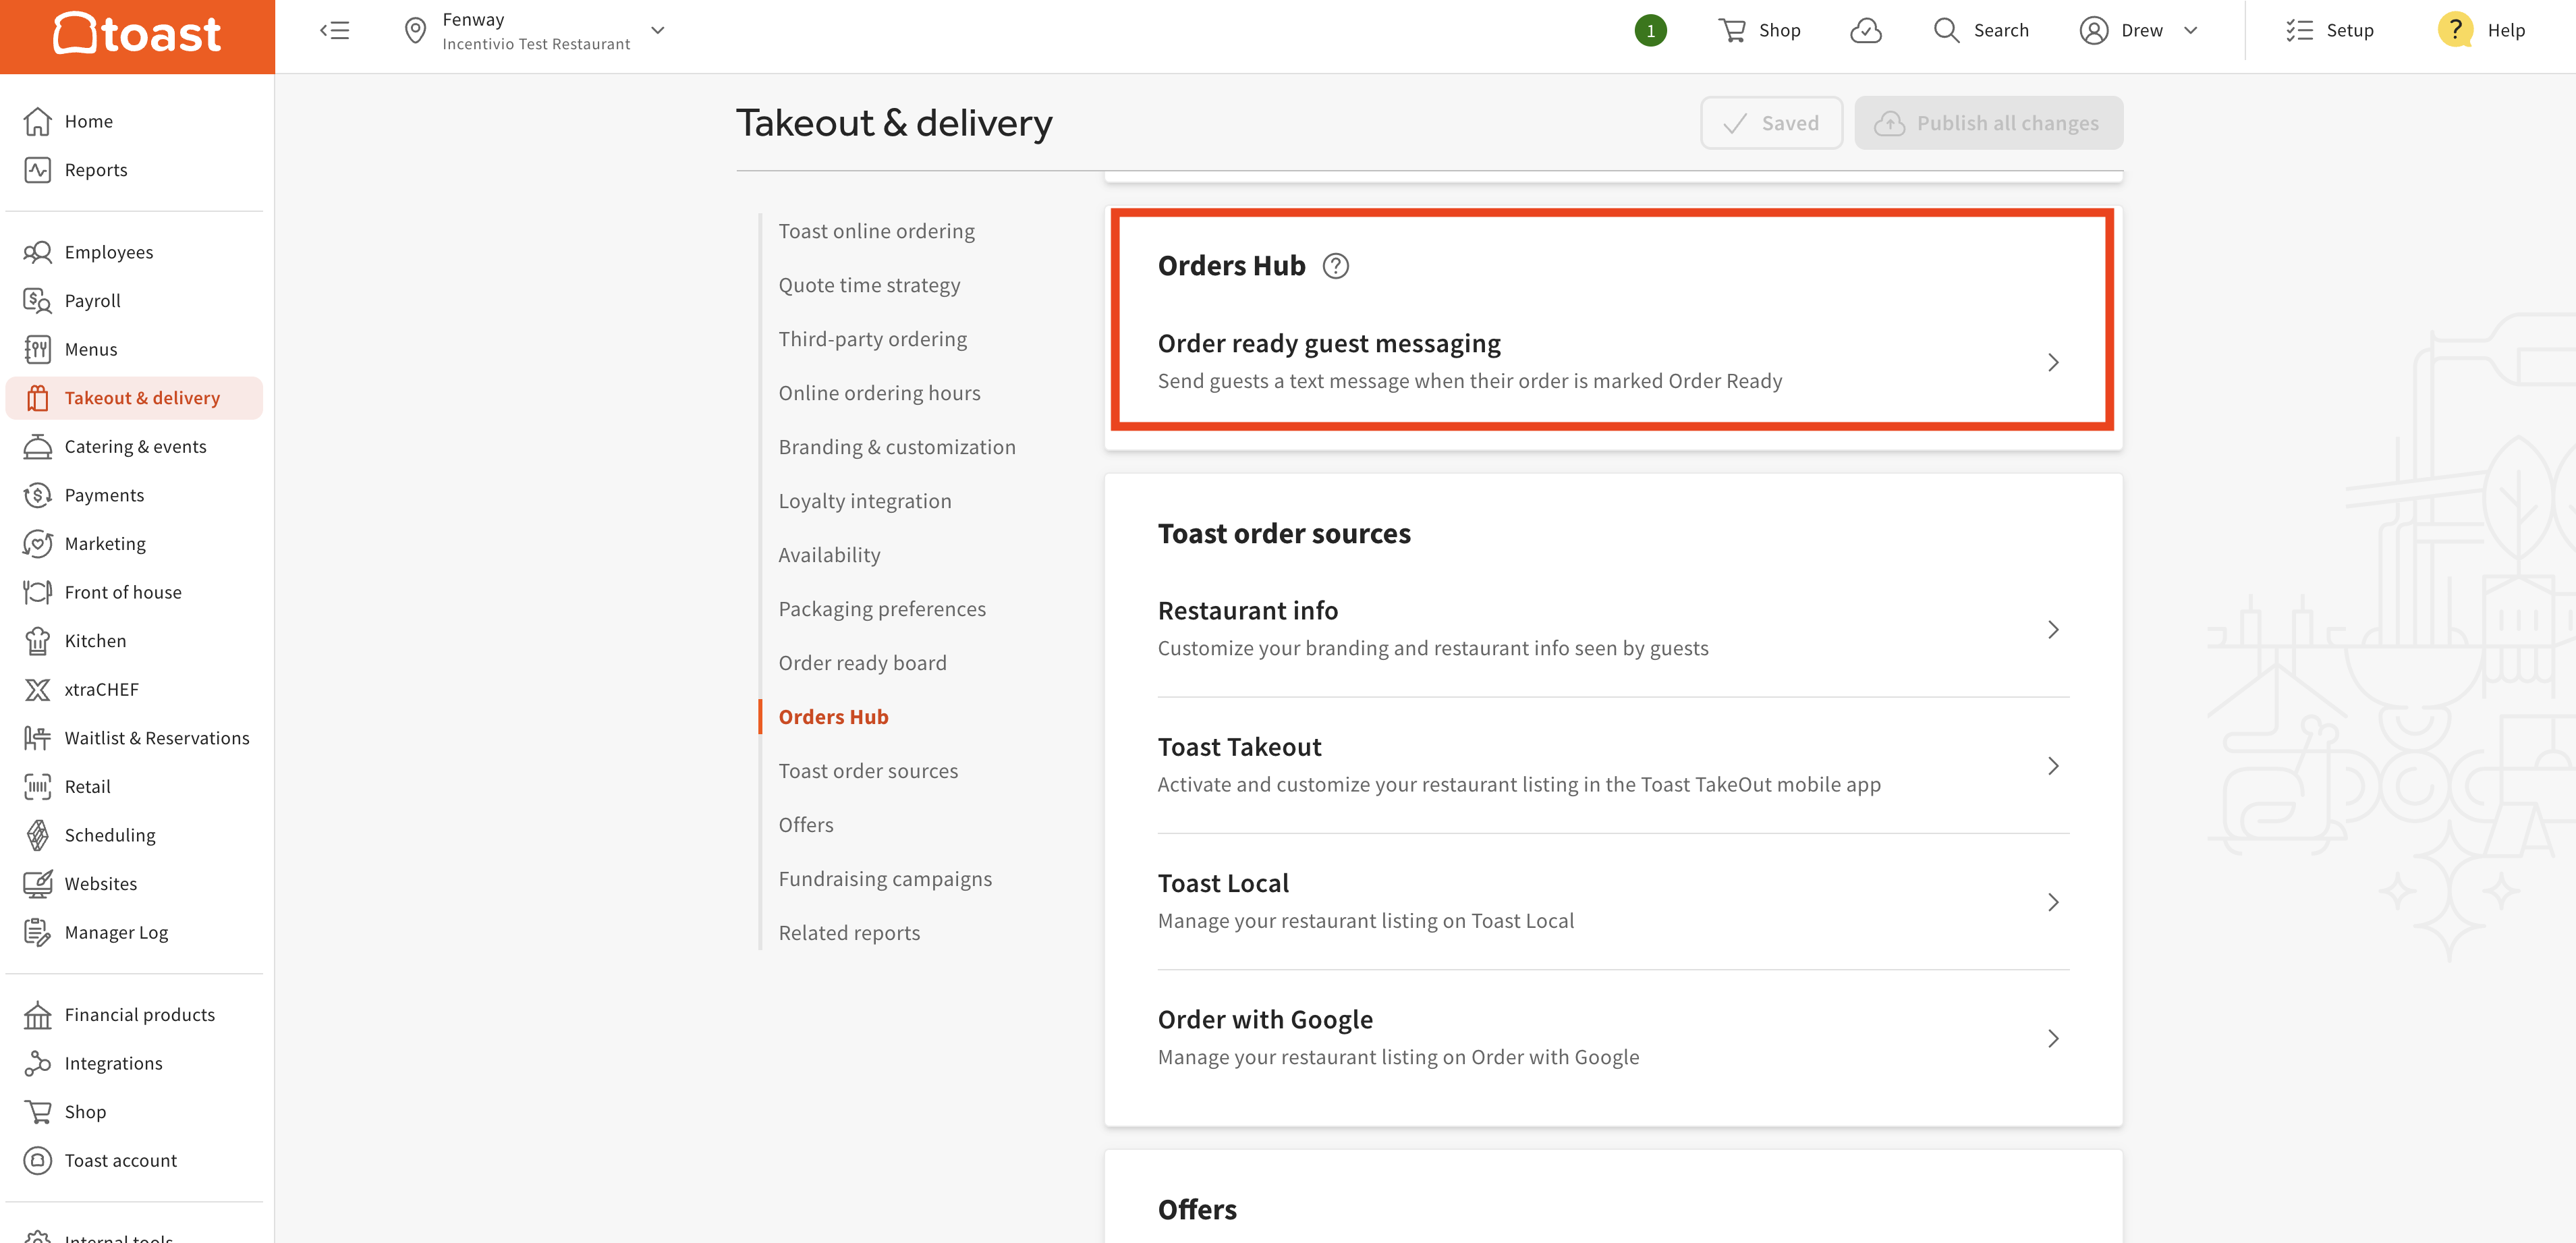Open the Fenway restaurant location dropdown
Viewport: 2576px width, 1243px height.
click(x=535, y=31)
